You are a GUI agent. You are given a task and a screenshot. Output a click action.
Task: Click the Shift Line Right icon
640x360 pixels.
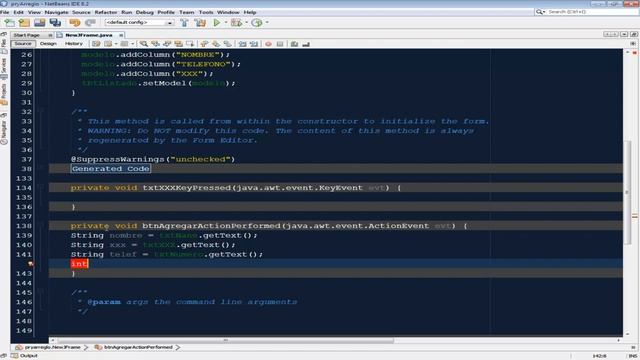254,44
